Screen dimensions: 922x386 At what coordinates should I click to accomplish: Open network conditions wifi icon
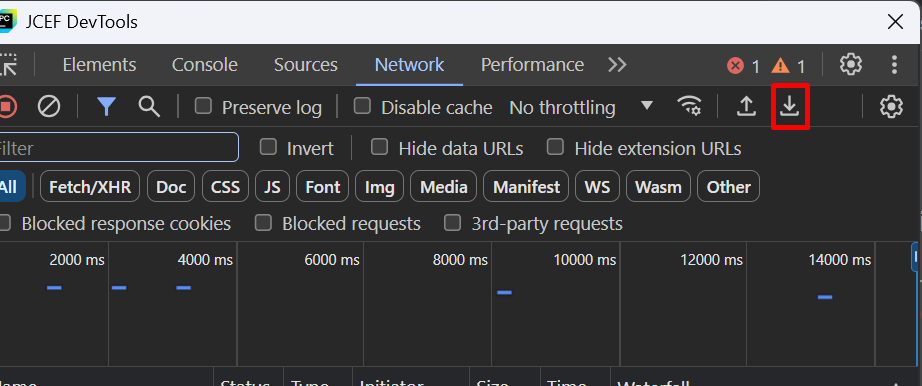point(689,107)
